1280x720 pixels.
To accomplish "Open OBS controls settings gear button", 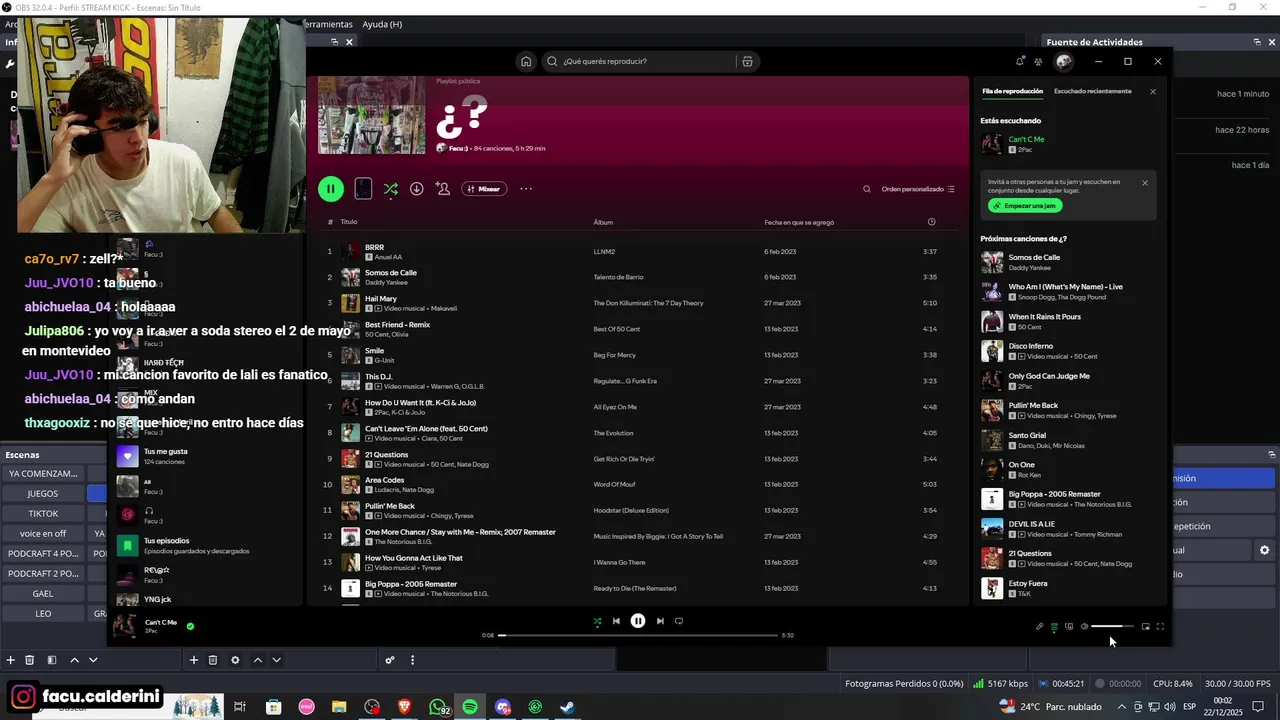I will coord(1264,550).
